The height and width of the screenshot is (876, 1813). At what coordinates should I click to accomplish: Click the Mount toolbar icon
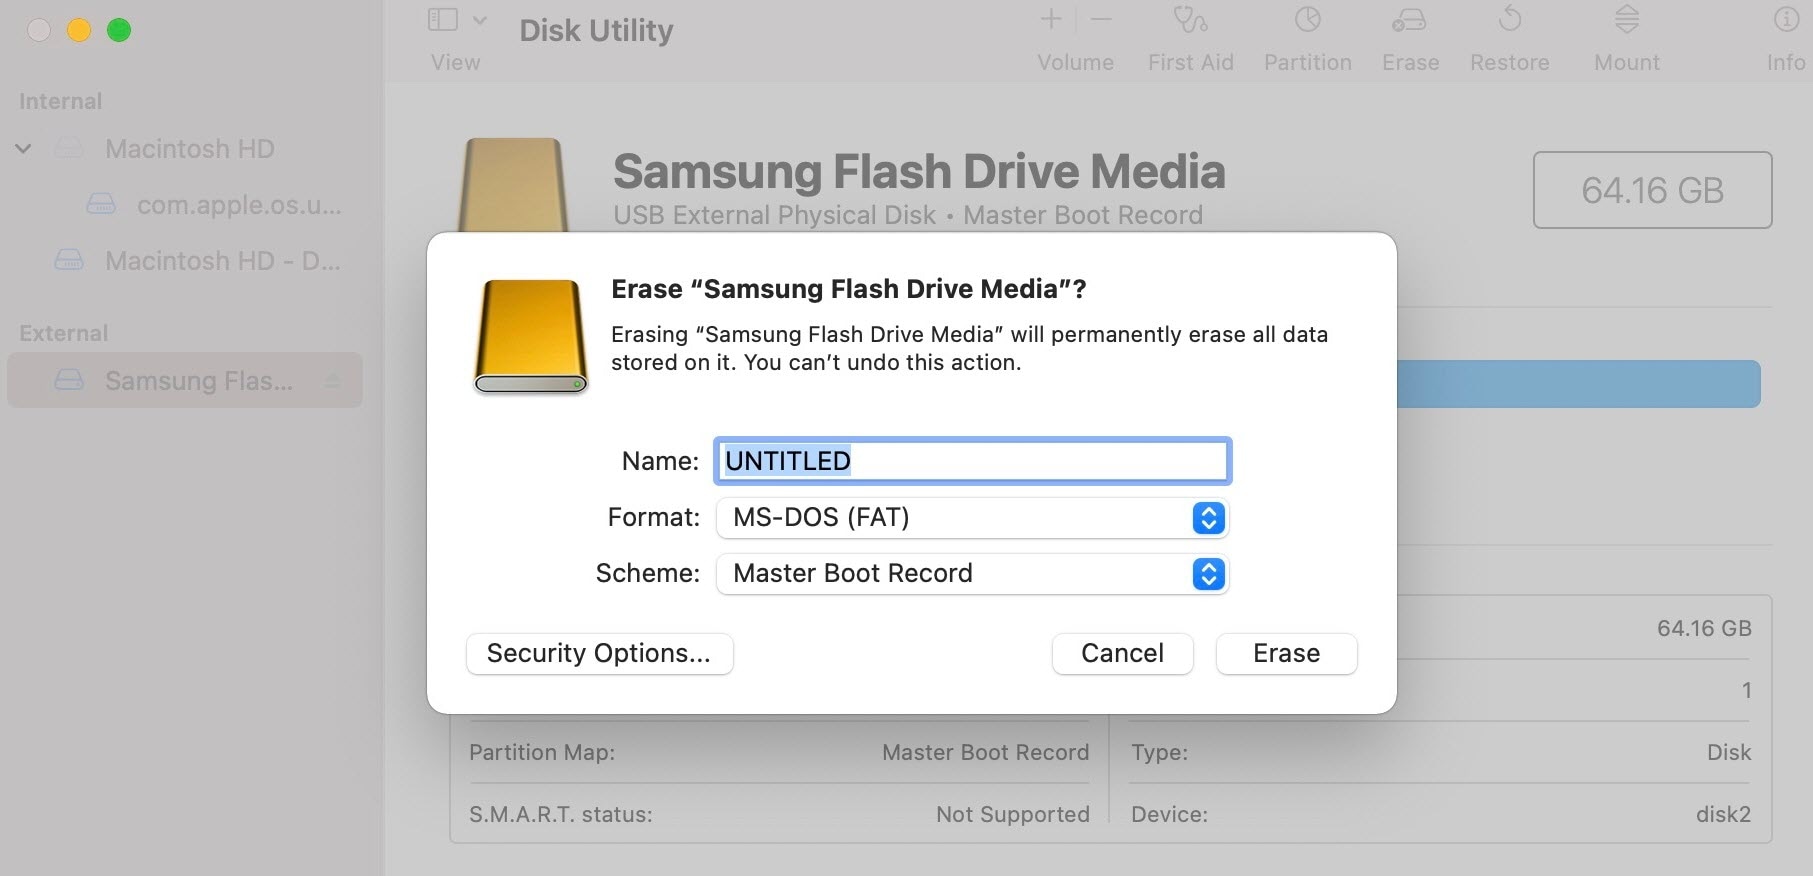pos(1627,19)
